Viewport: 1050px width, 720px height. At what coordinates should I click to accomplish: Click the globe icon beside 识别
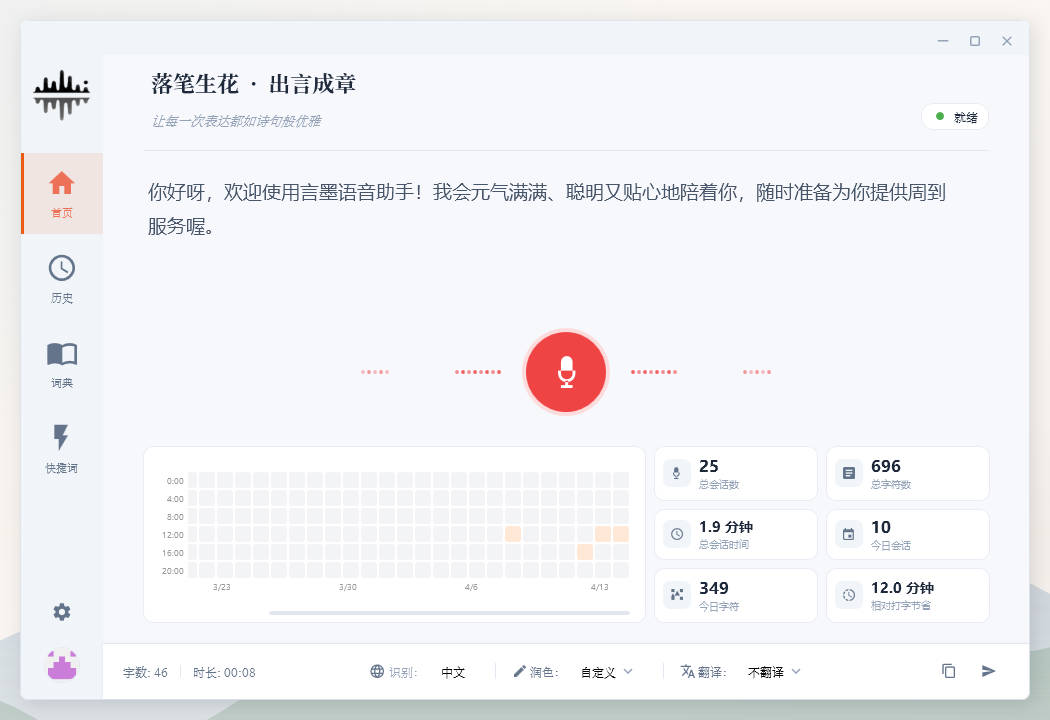tap(377, 671)
